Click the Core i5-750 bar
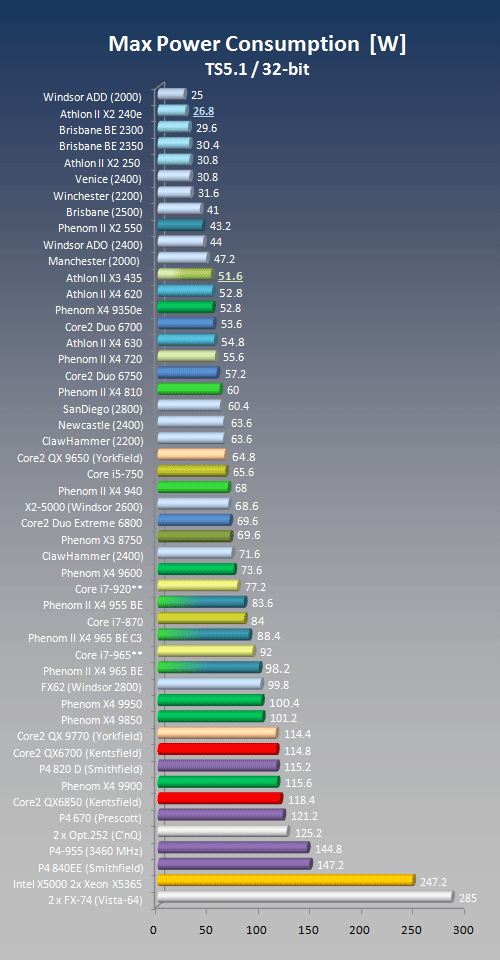Image resolution: width=500 pixels, height=960 pixels. click(193, 471)
